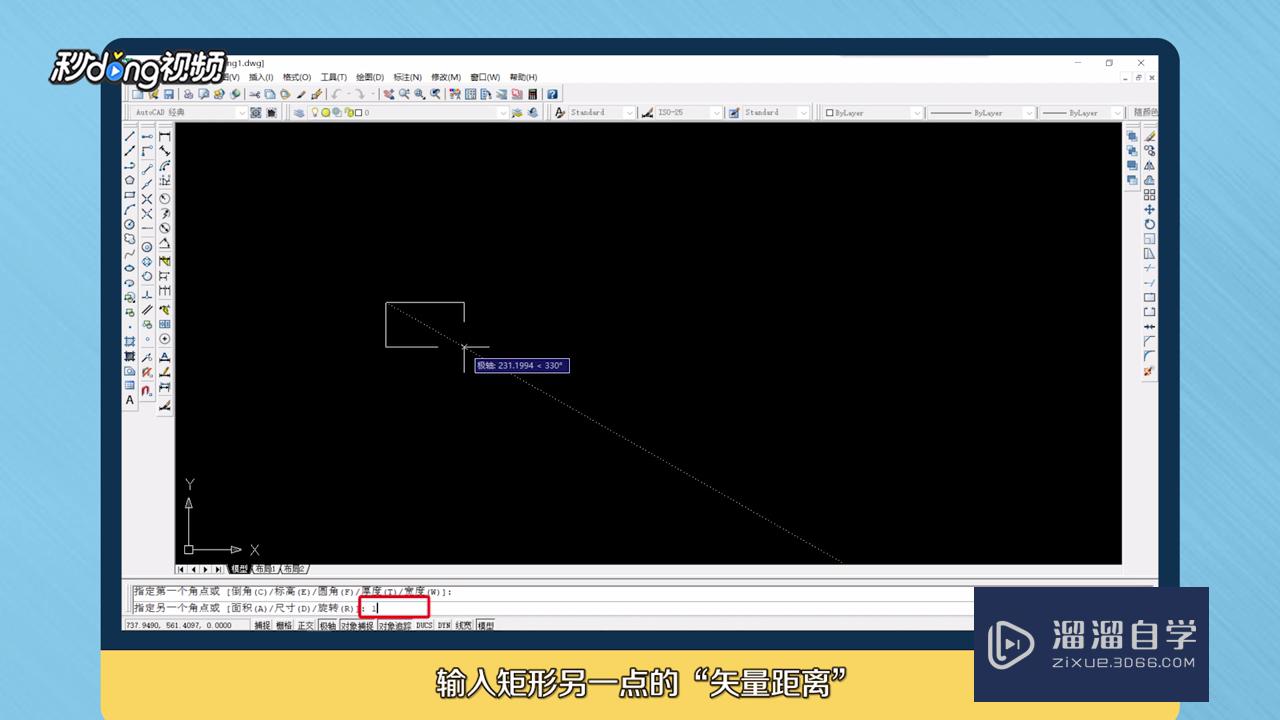
Task: Open the 标注(N) menu
Action: 408,77
